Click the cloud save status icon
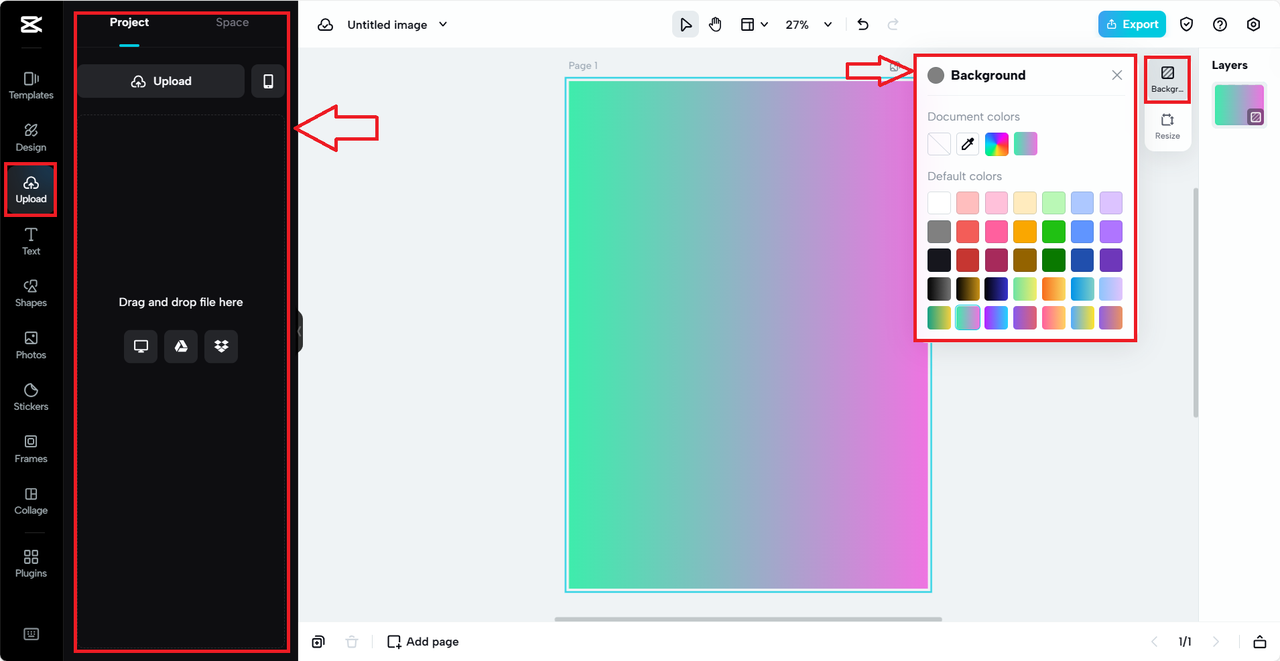This screenshot has height=661, width=1280. pyautogui.click(x=325, y=25)
